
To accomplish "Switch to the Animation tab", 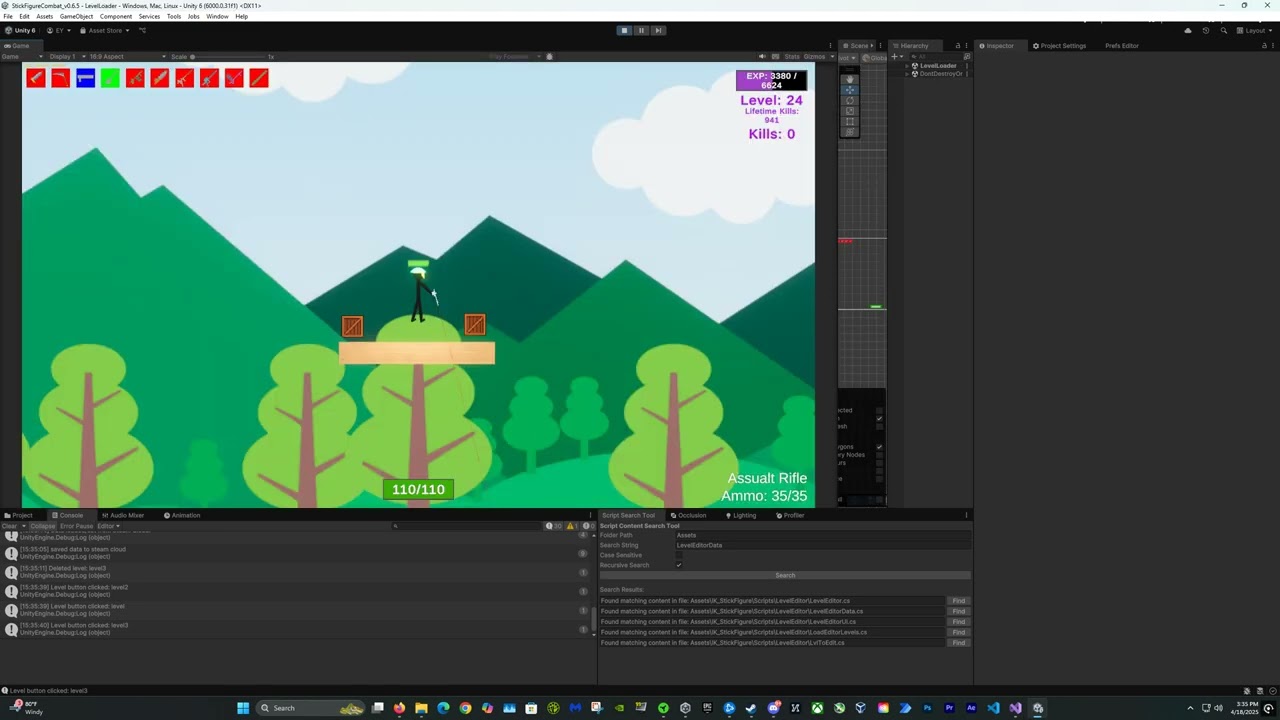I will 182,515.
